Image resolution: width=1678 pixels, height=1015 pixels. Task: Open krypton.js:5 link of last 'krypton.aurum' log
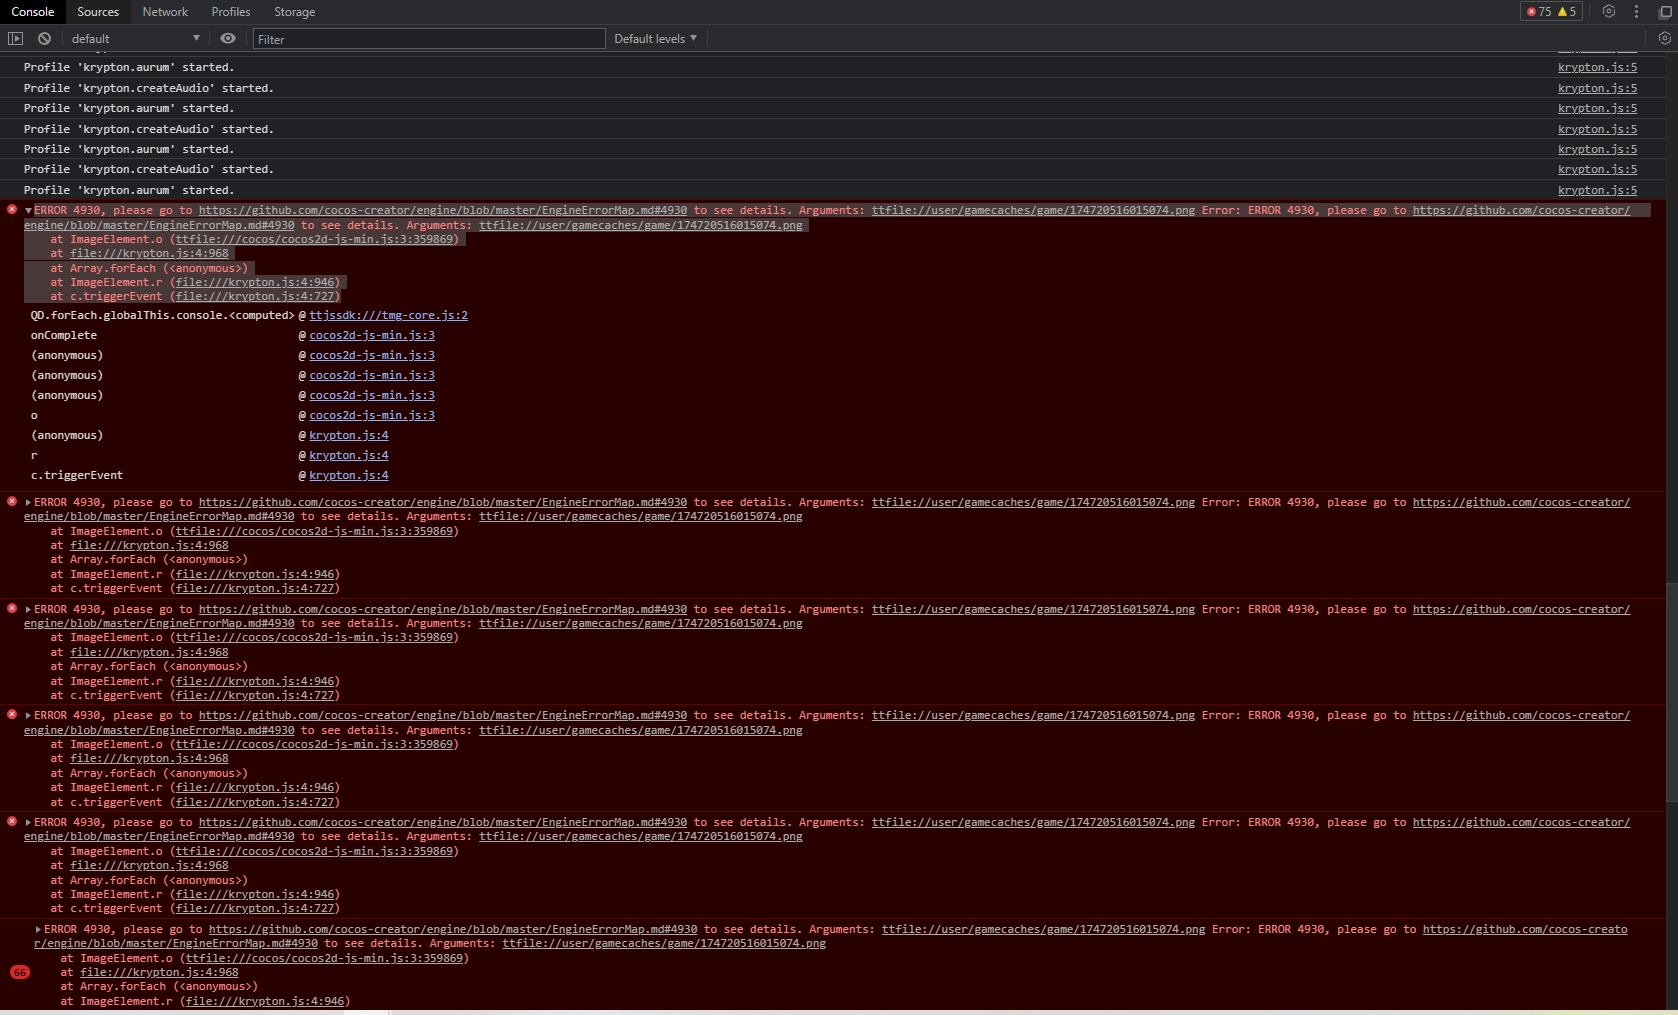click(1597, 190)
